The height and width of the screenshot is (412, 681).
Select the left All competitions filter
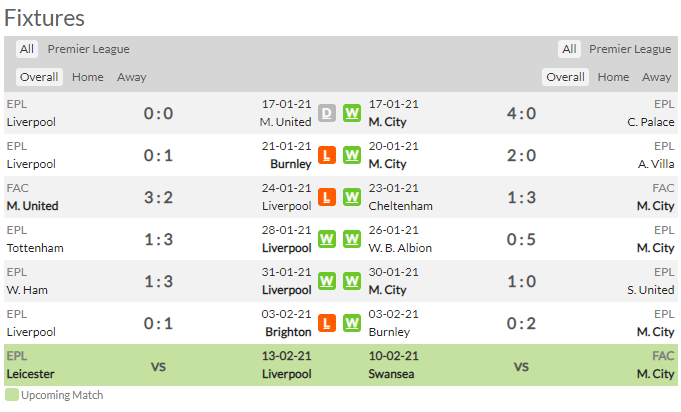coord(27,49)
